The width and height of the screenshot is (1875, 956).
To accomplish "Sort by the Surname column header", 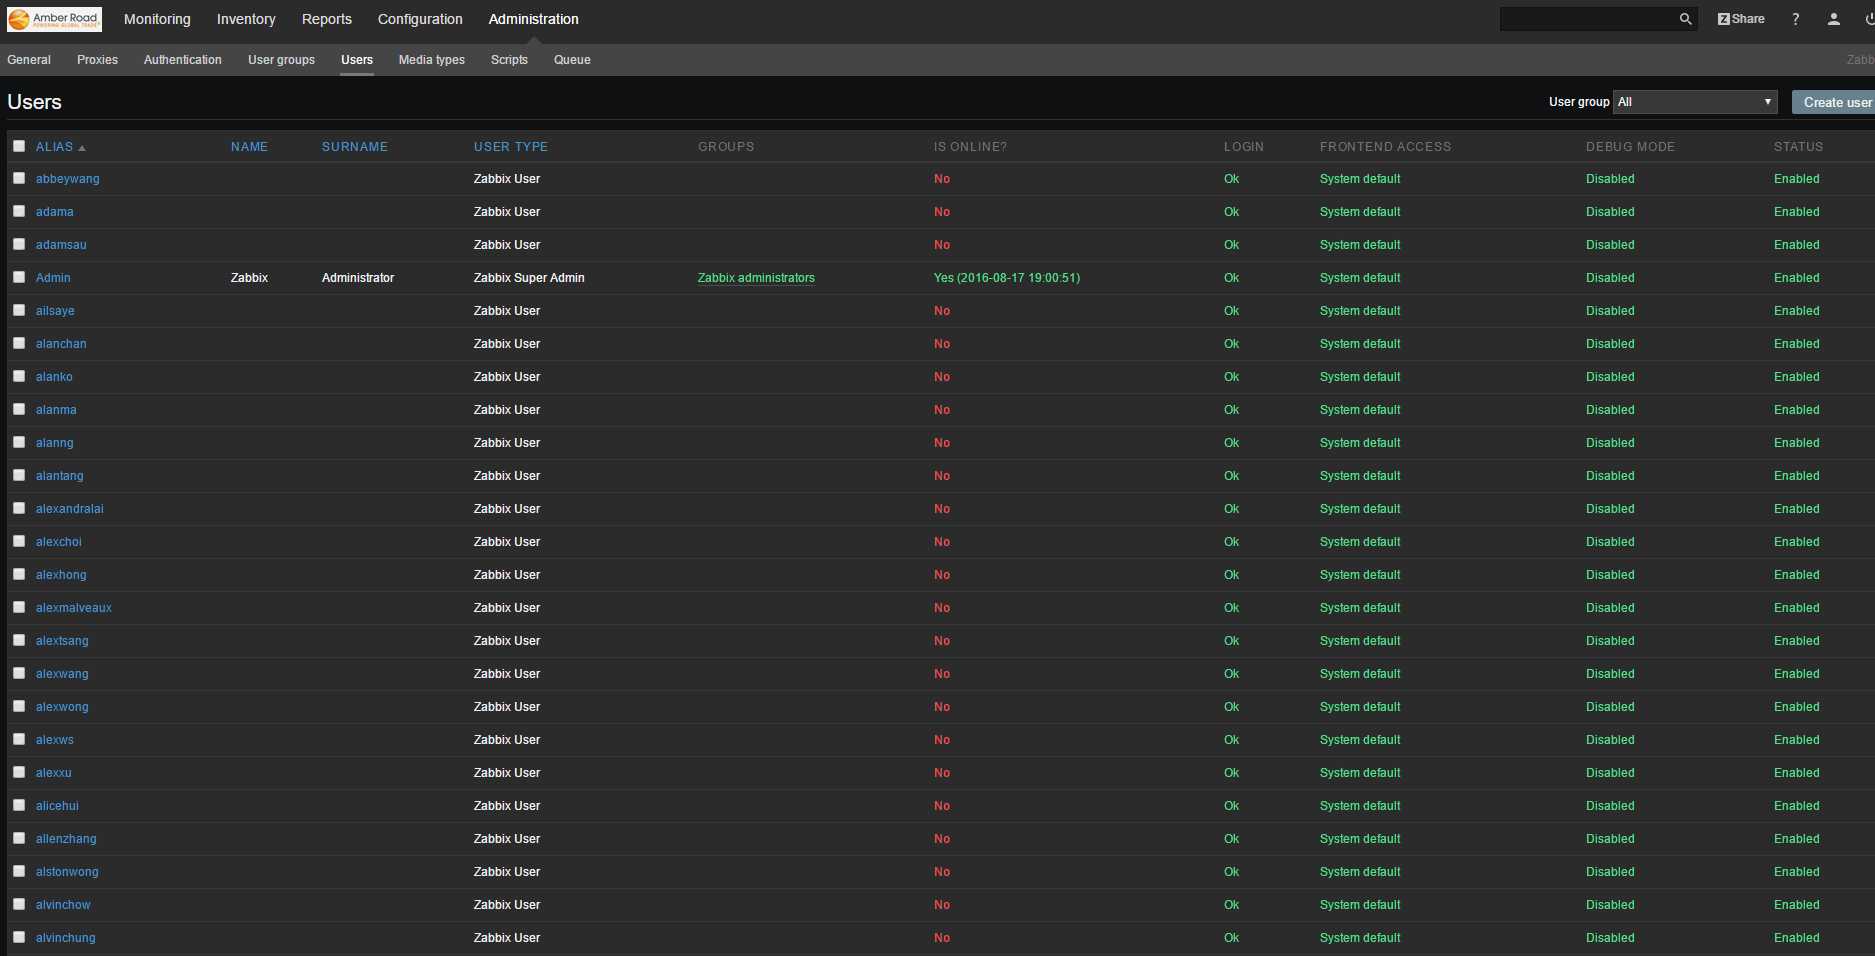I will tap(355, 147).
